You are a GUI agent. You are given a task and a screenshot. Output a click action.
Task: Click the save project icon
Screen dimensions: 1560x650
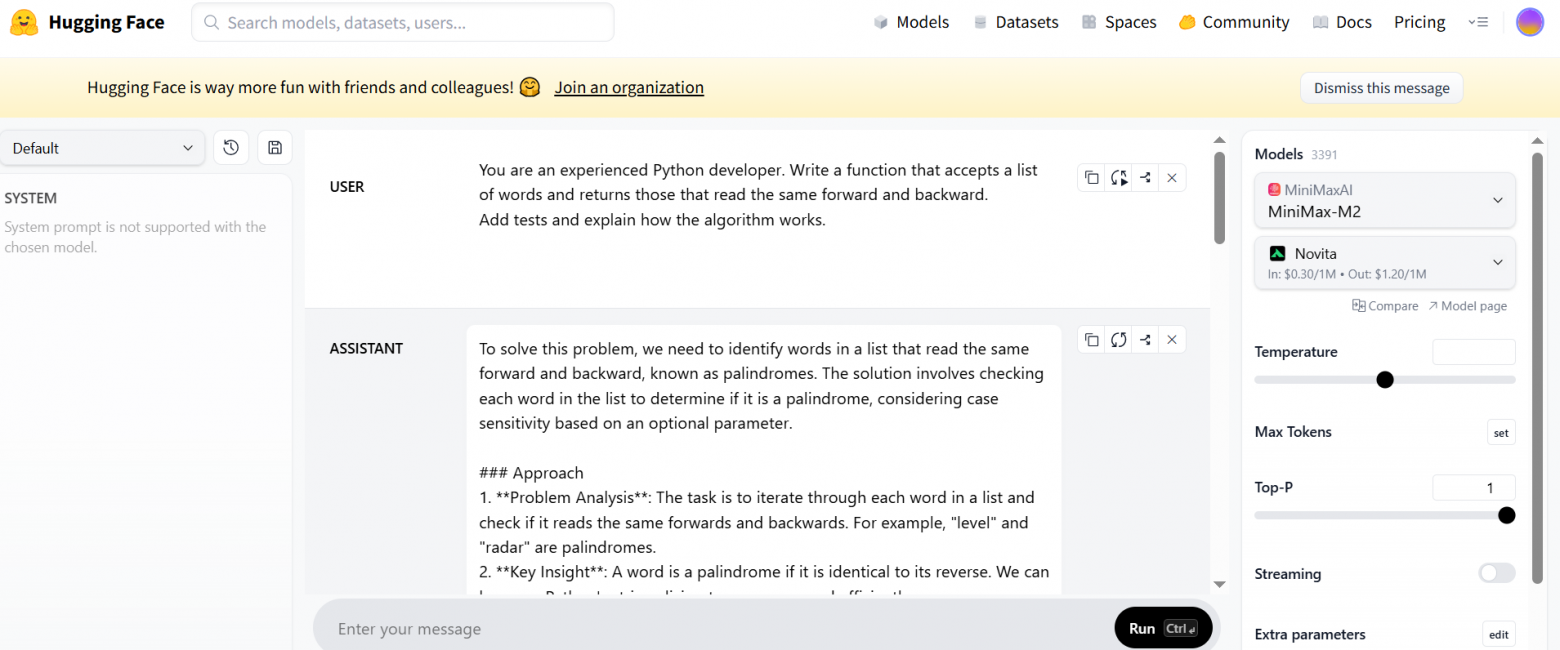(275, 148)
